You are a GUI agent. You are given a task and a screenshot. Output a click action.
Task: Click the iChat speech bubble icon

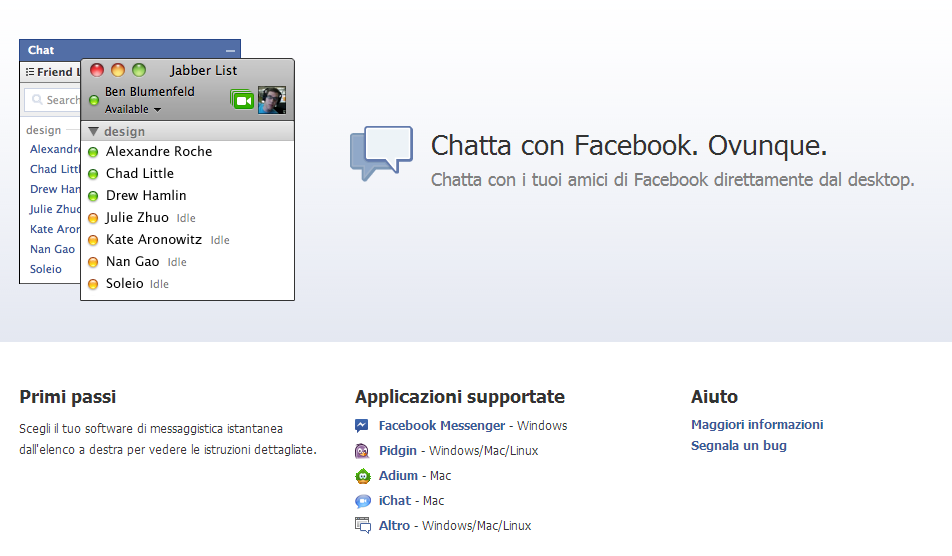pyautogui.click(x=362, y=501)
